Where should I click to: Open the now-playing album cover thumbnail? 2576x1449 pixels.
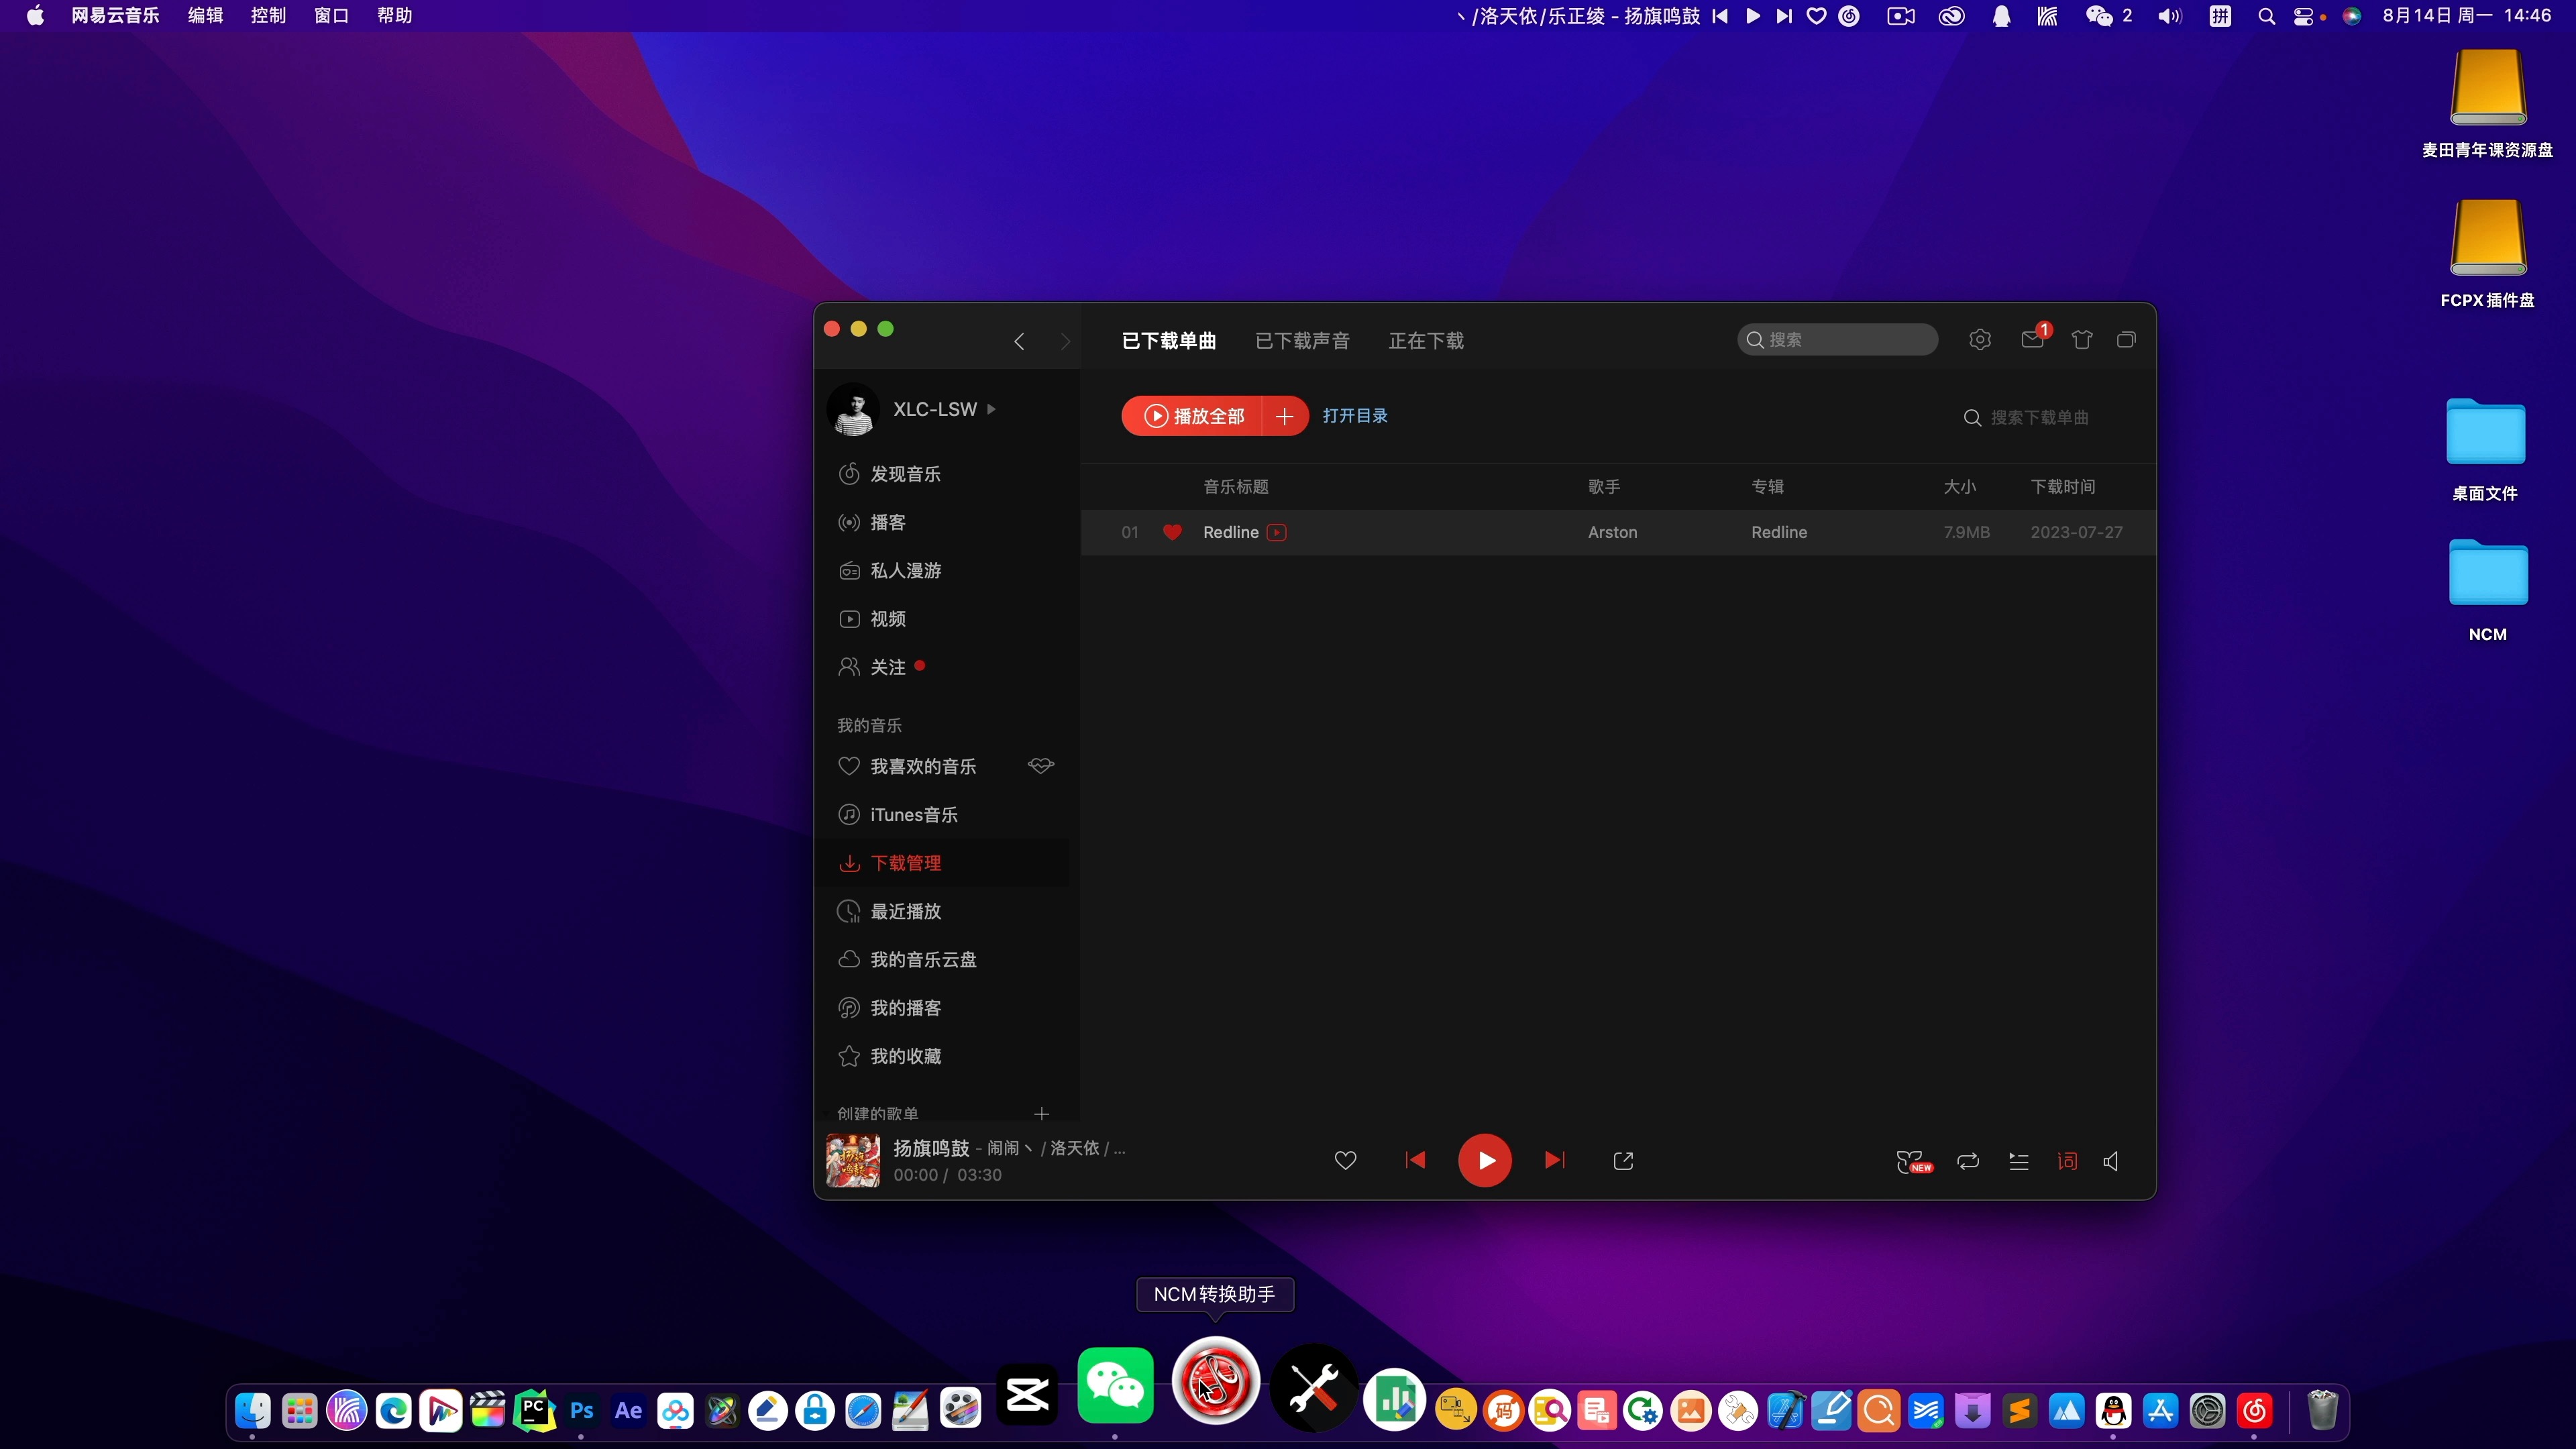853,1161
